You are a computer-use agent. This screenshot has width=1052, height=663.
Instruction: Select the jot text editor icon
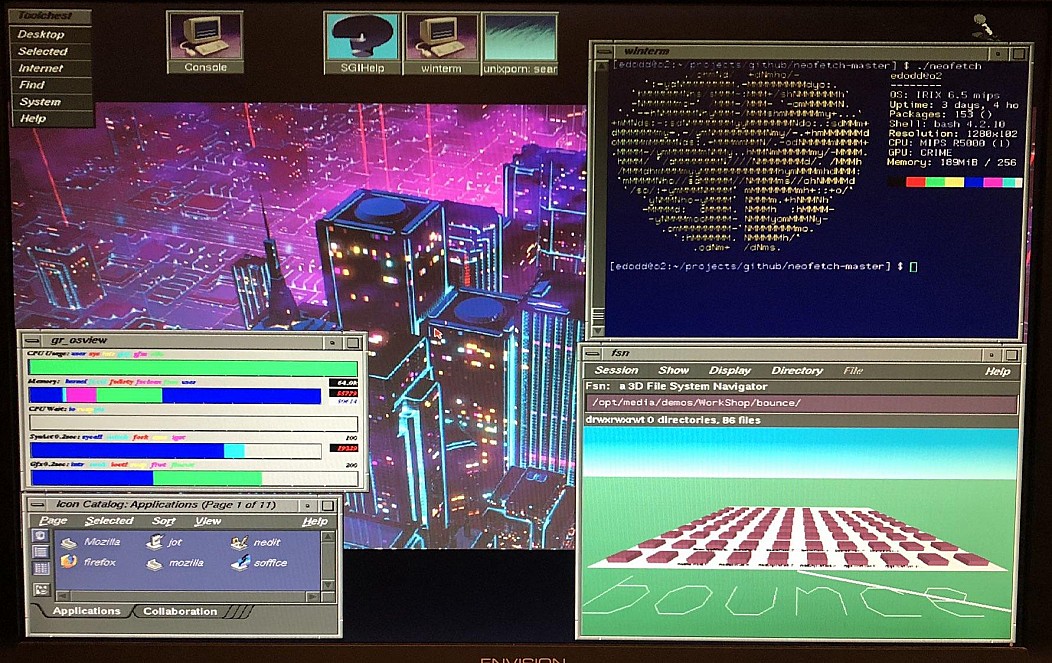[163, 542]
